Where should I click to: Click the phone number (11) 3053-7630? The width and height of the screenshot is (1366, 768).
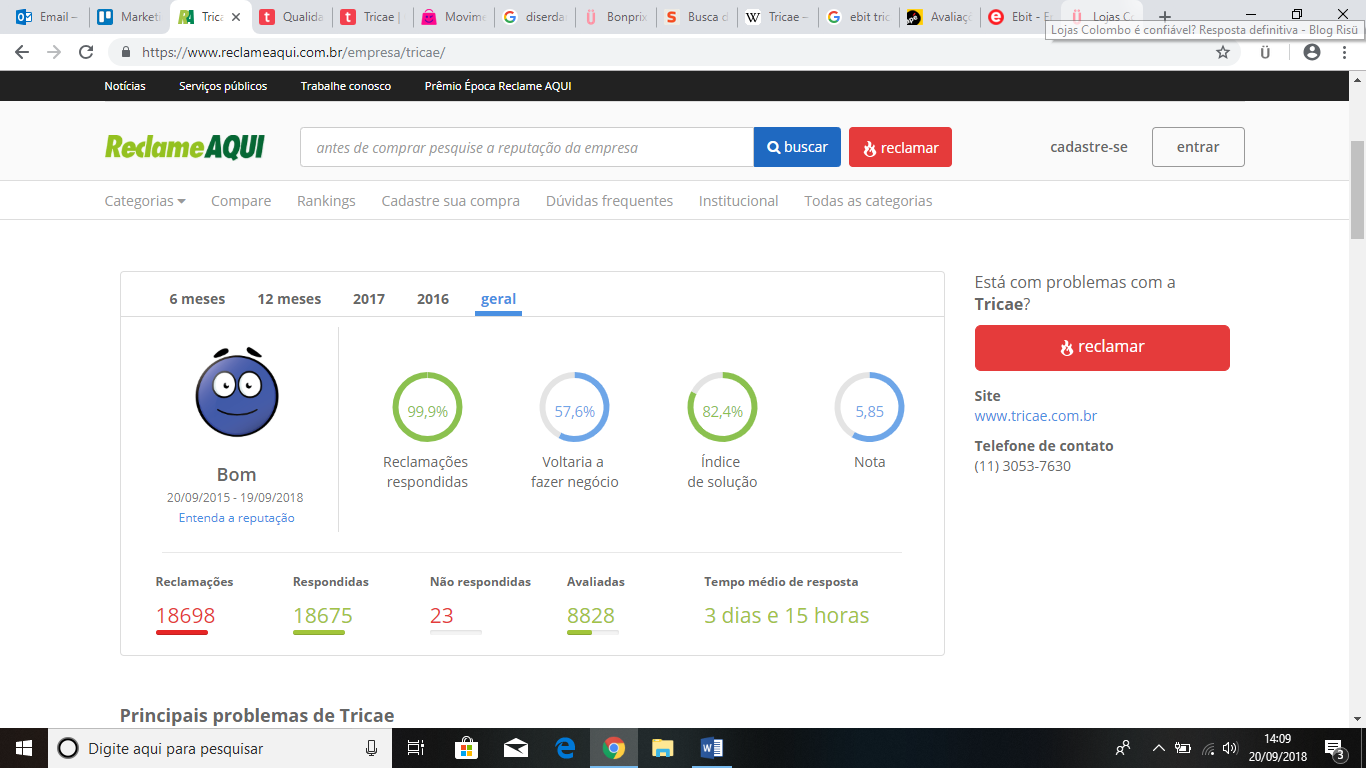click(1023, 466)
